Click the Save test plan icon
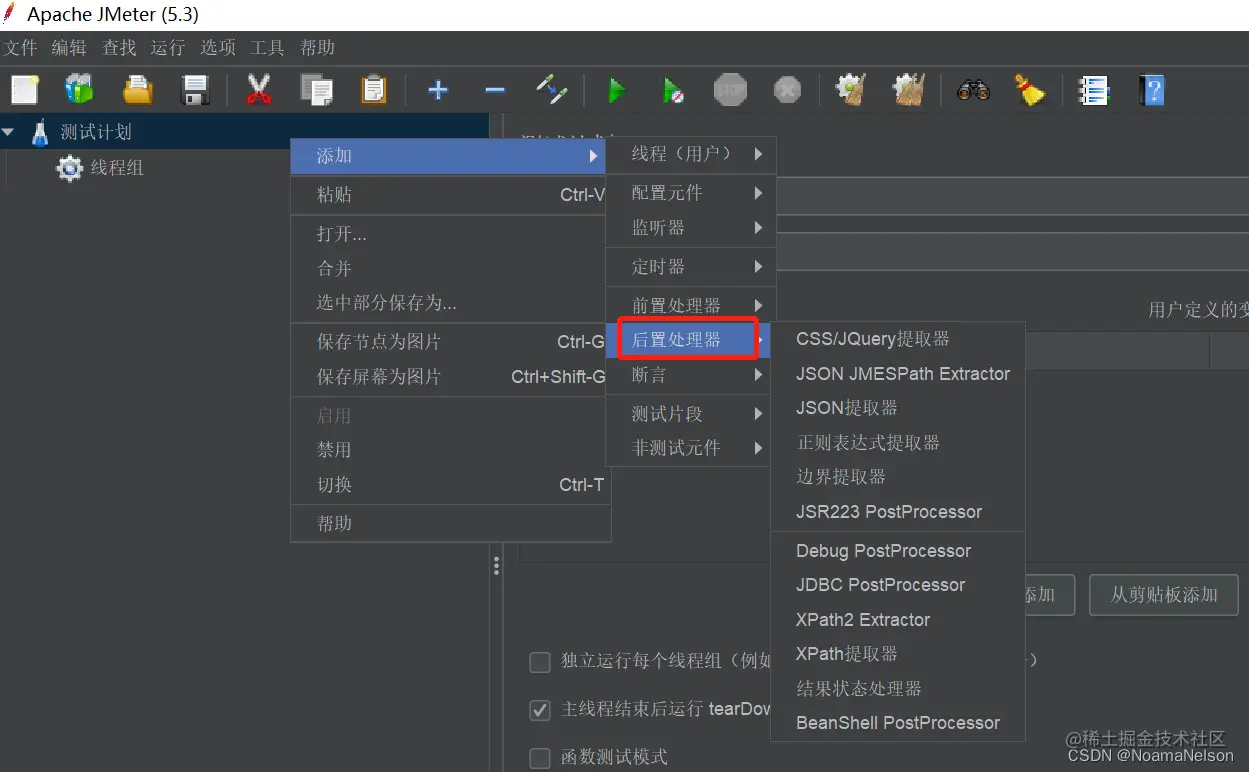This screenshot has width=1249, height=772. click(195, 90)
